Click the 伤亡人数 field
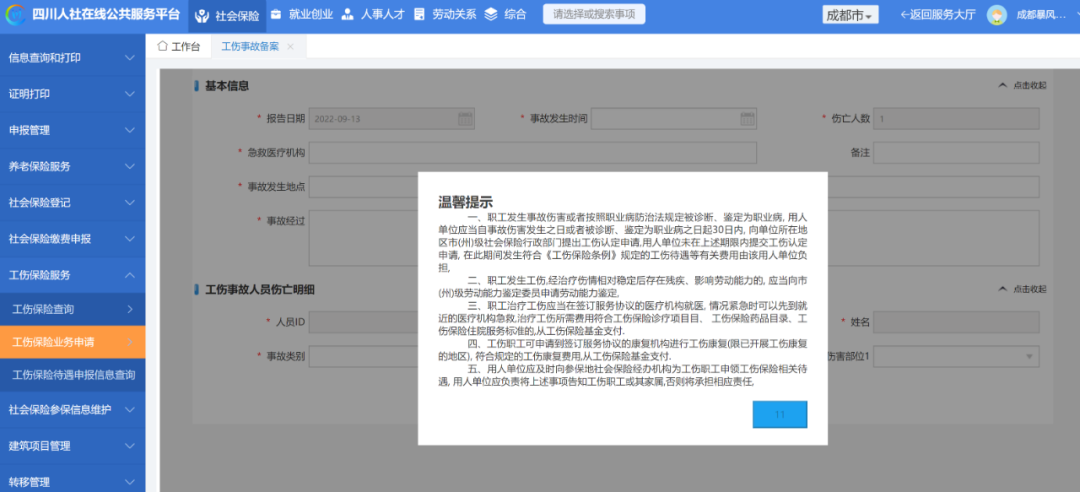1080x492 pixels. (x=956, y=119)
